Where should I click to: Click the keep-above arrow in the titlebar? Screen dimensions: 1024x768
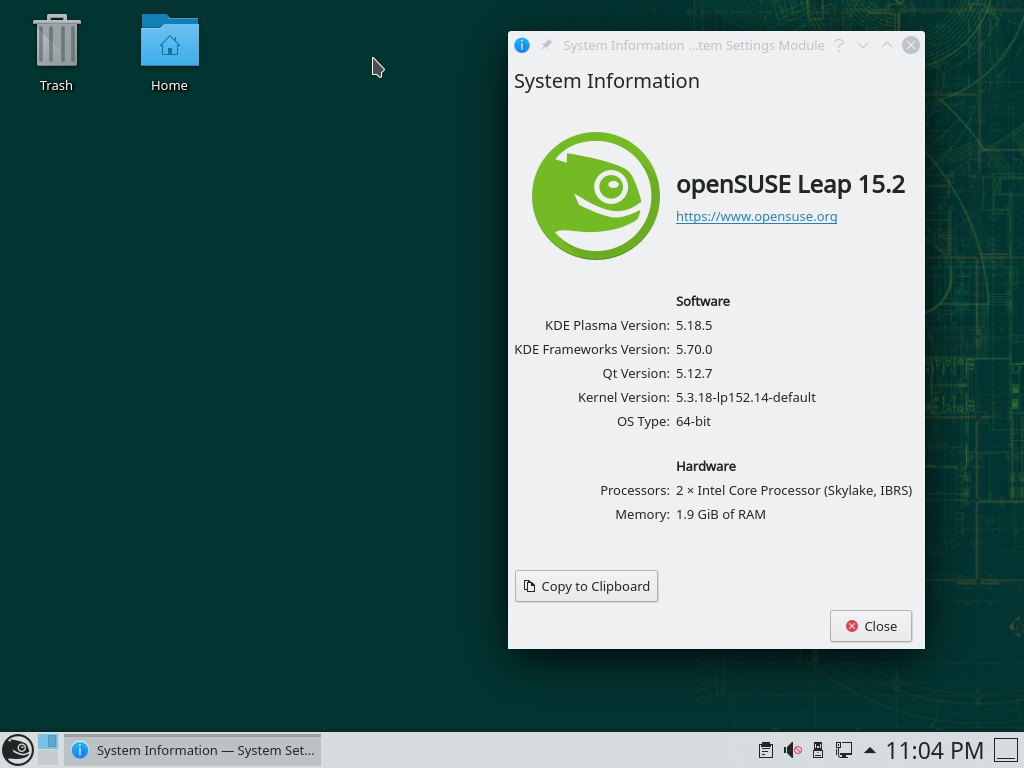click(x=886, y=45)
